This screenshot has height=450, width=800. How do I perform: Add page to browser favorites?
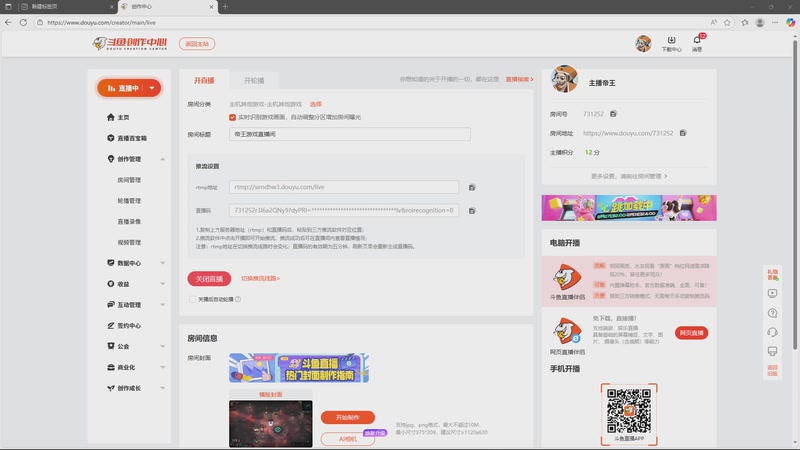[x=727, y=22]
